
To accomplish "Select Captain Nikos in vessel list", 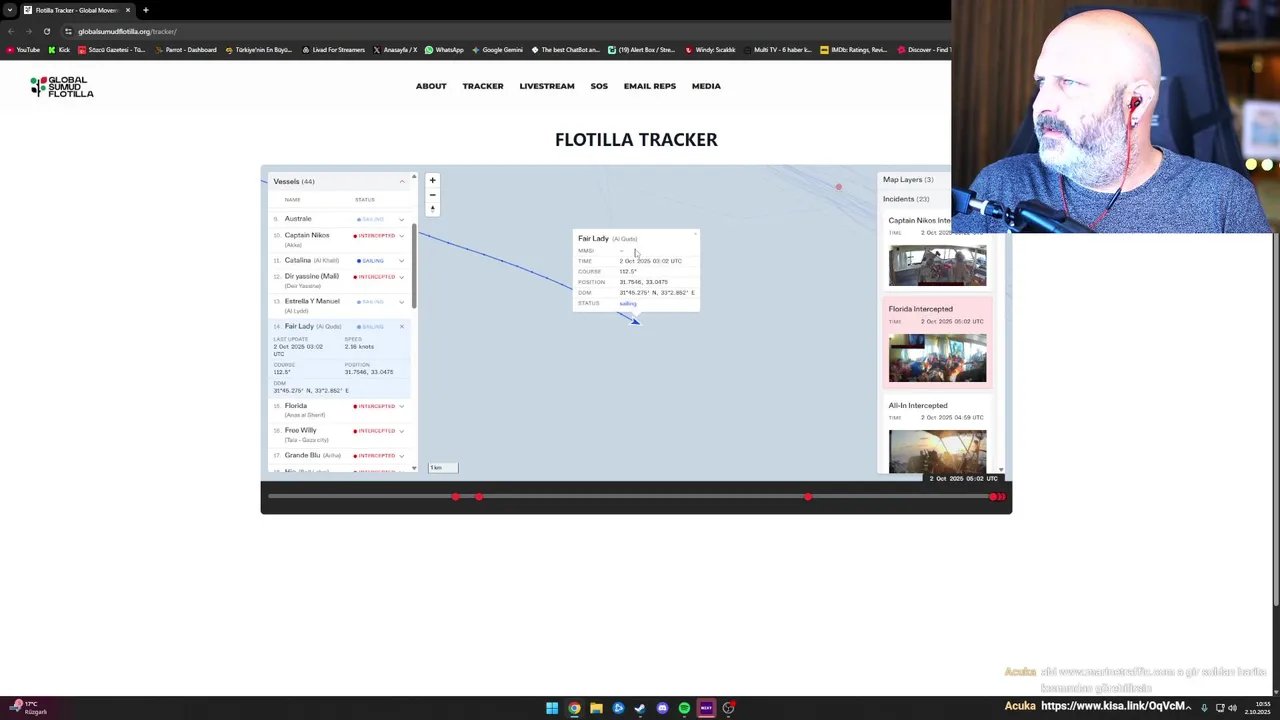I will 307,236.
